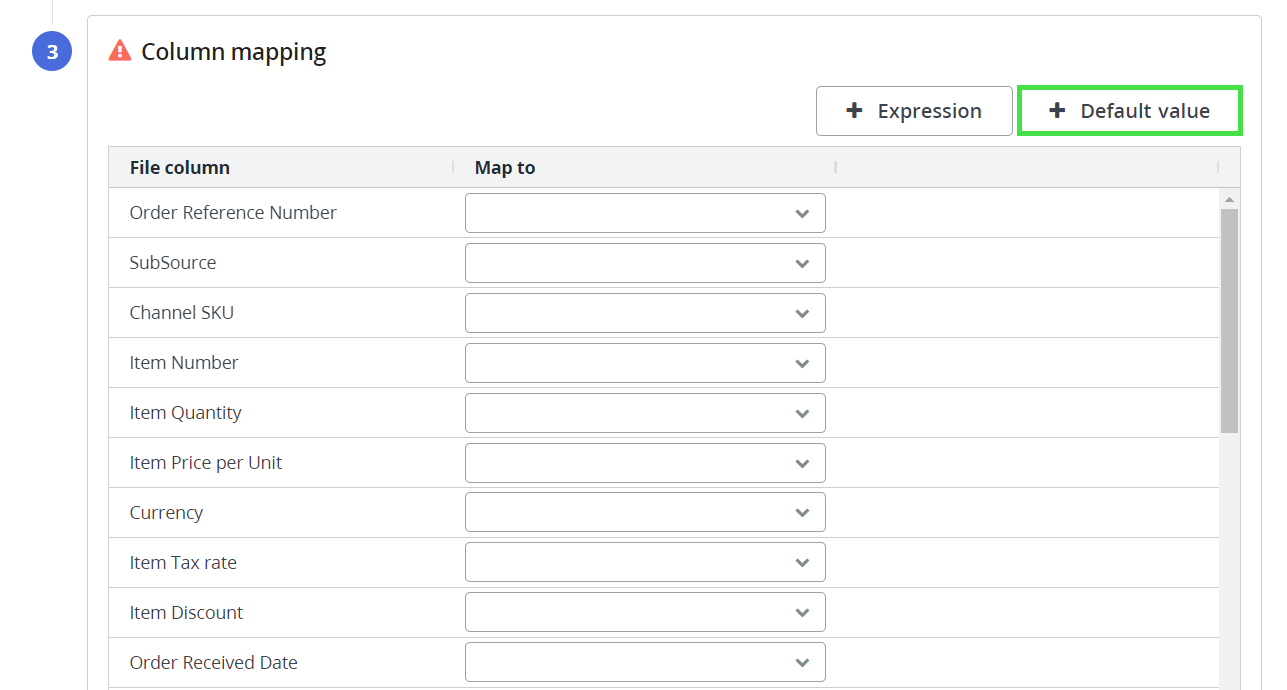Open Map to dropdown for Order Reference Number
The width and height of the screenshot is (1287, 690).
pos(645,213)
